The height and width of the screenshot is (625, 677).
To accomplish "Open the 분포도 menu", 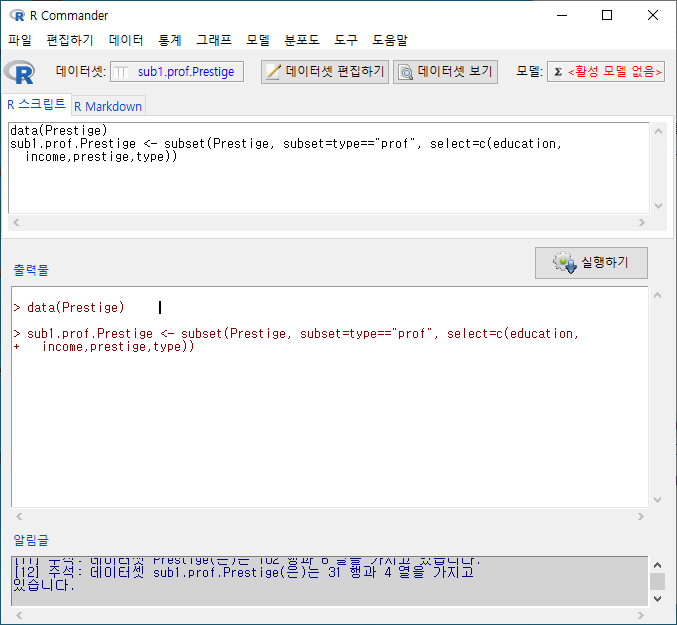I will pos(302,40).
